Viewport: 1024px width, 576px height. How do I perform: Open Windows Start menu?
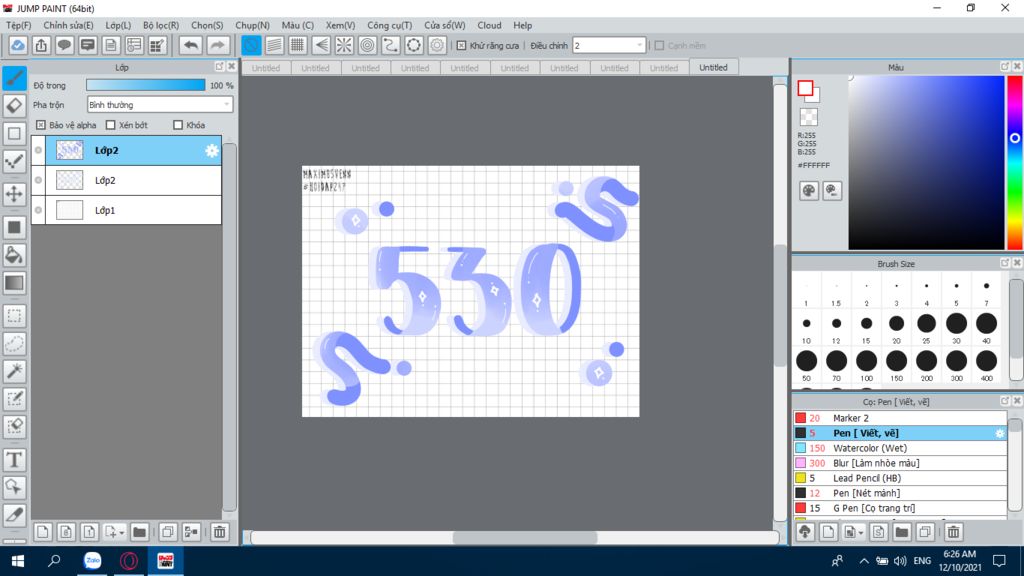[x=18, y=561]
